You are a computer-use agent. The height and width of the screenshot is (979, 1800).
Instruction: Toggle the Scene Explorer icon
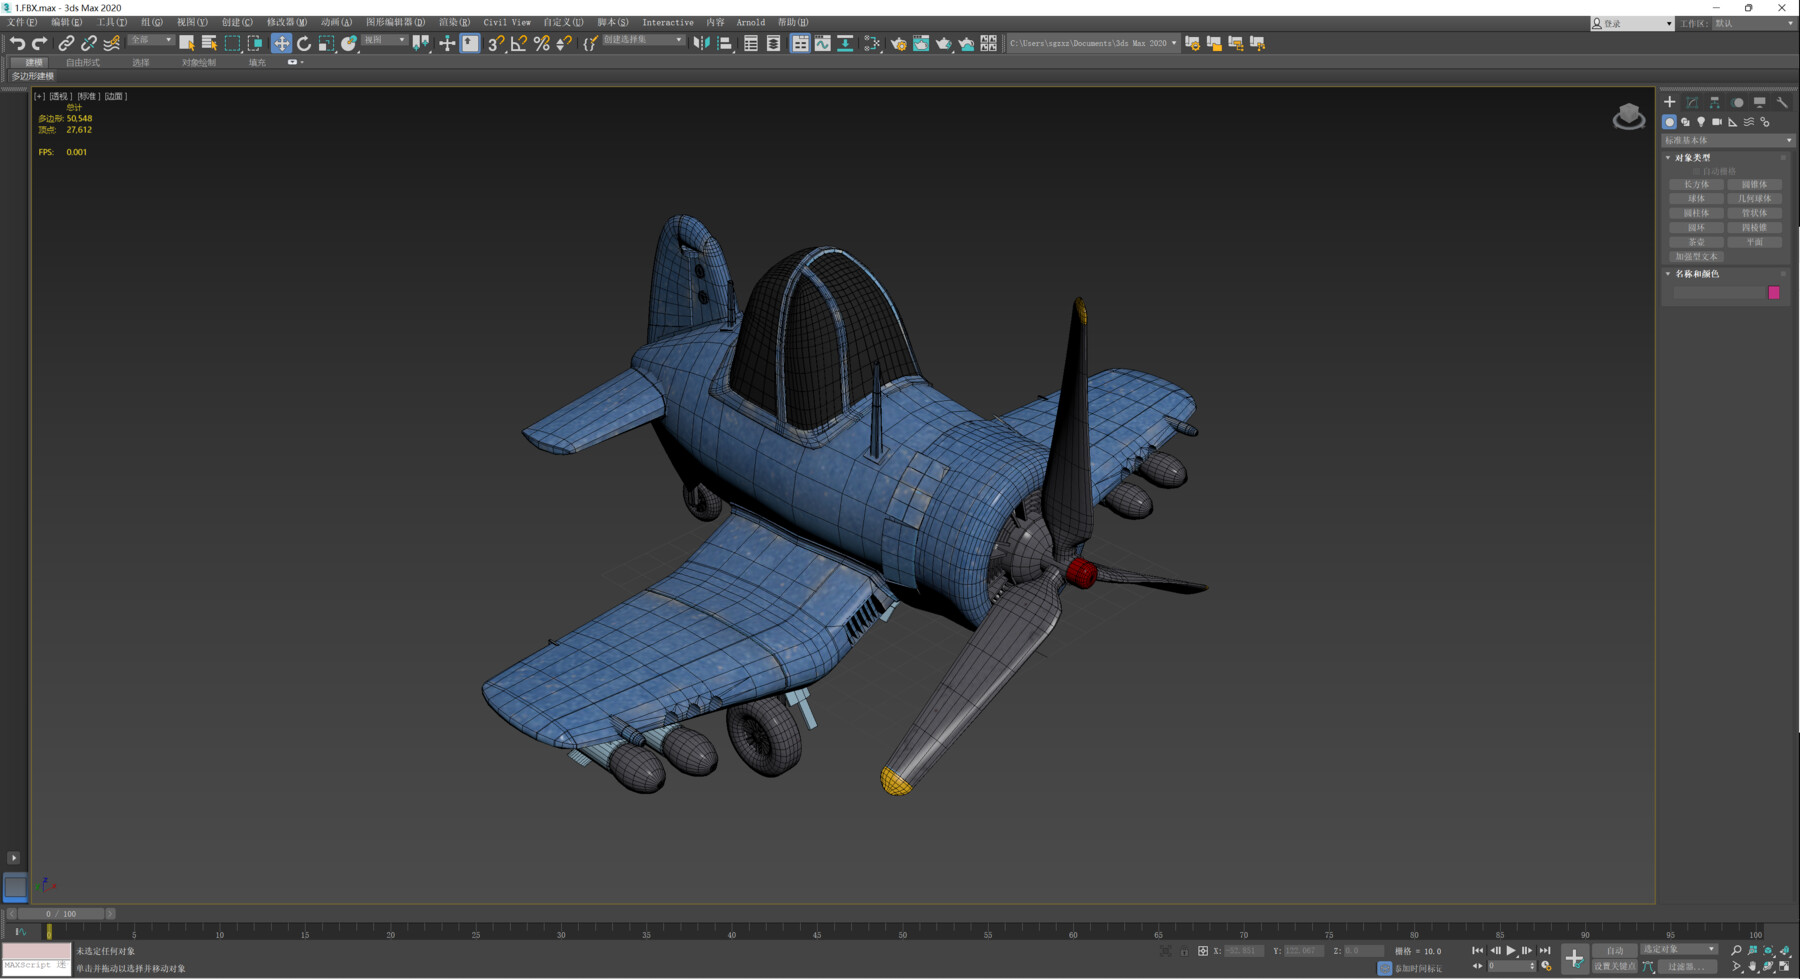(x=751, y=43)
